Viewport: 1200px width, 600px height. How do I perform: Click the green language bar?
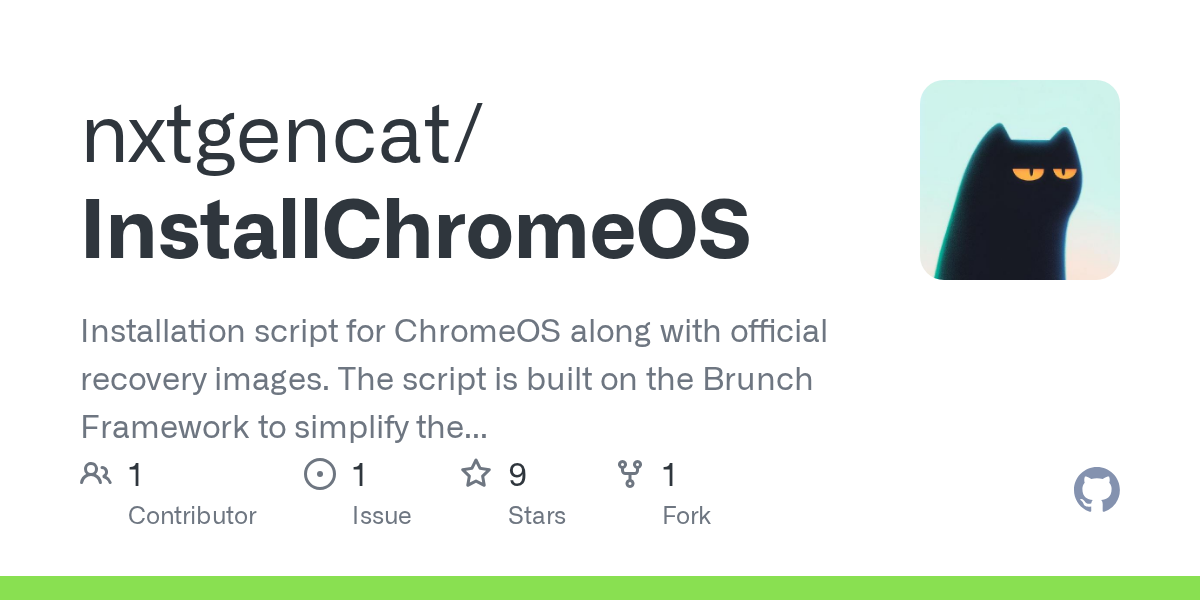point(600,588)
